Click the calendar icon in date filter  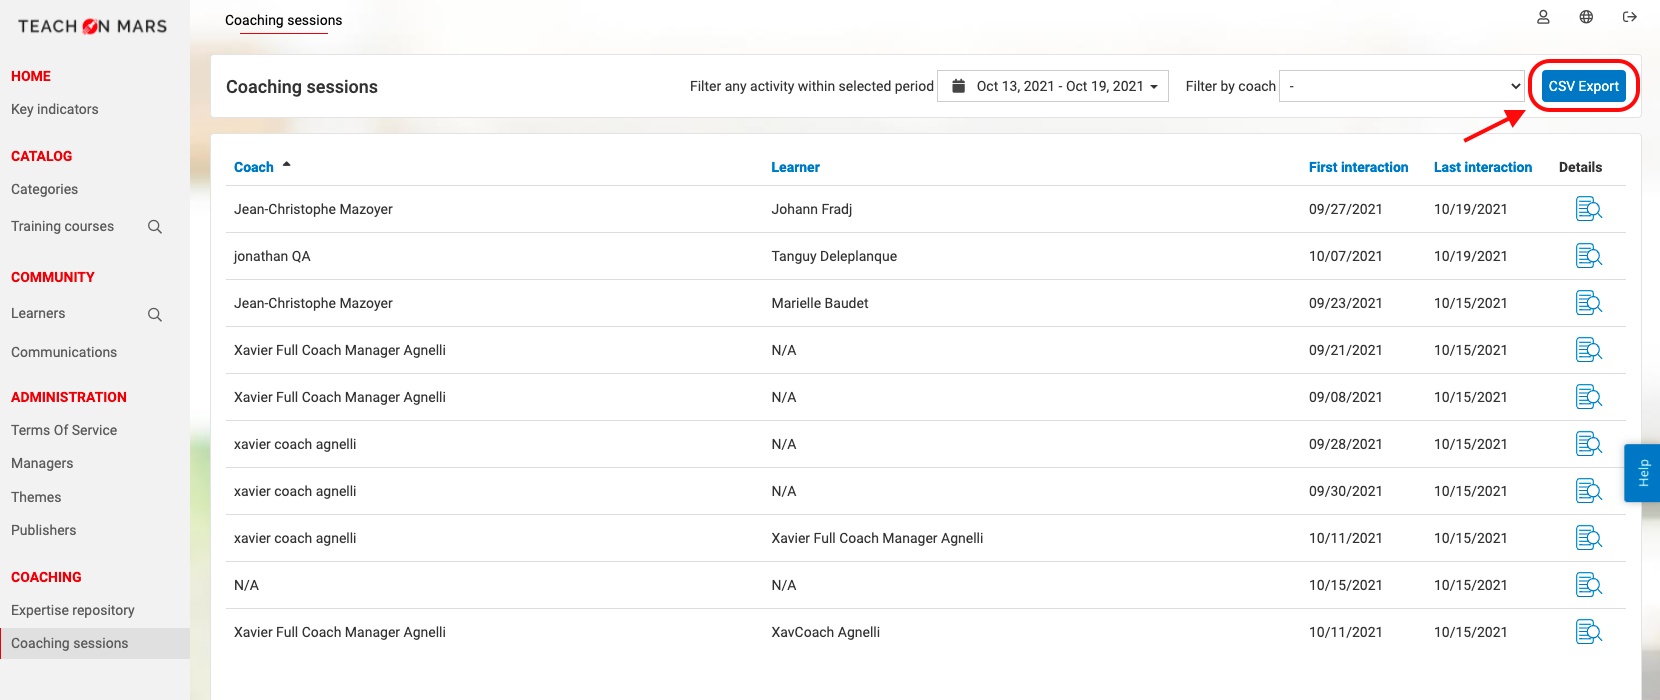point(958,86)
